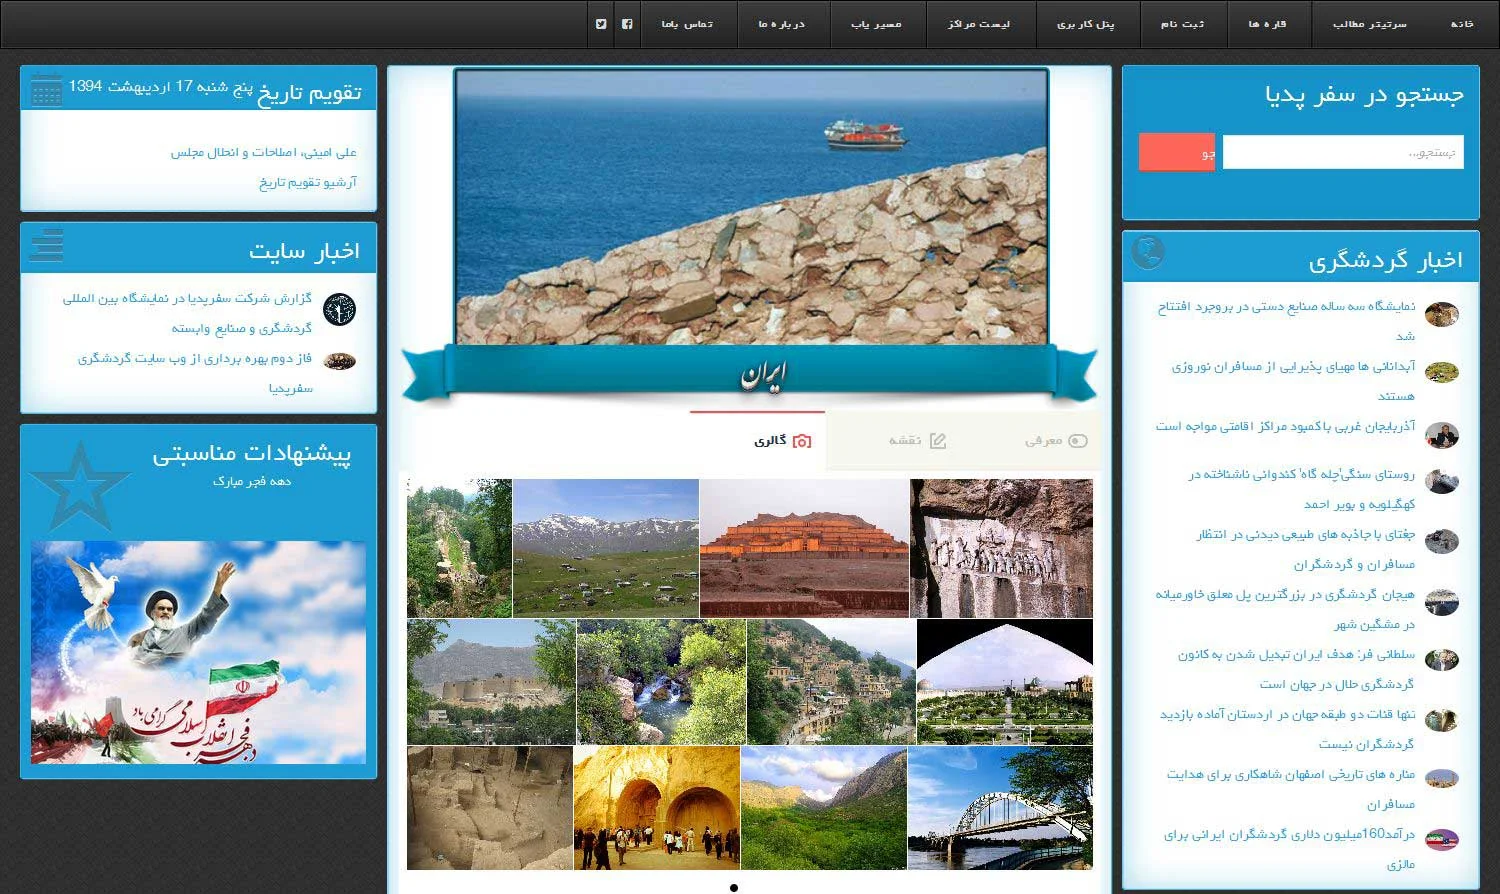Open the علی امینی، اصلاحات و انحلال مجلس link
The width and height of the screenshot is (1500, 894).
tap(263, 152)
